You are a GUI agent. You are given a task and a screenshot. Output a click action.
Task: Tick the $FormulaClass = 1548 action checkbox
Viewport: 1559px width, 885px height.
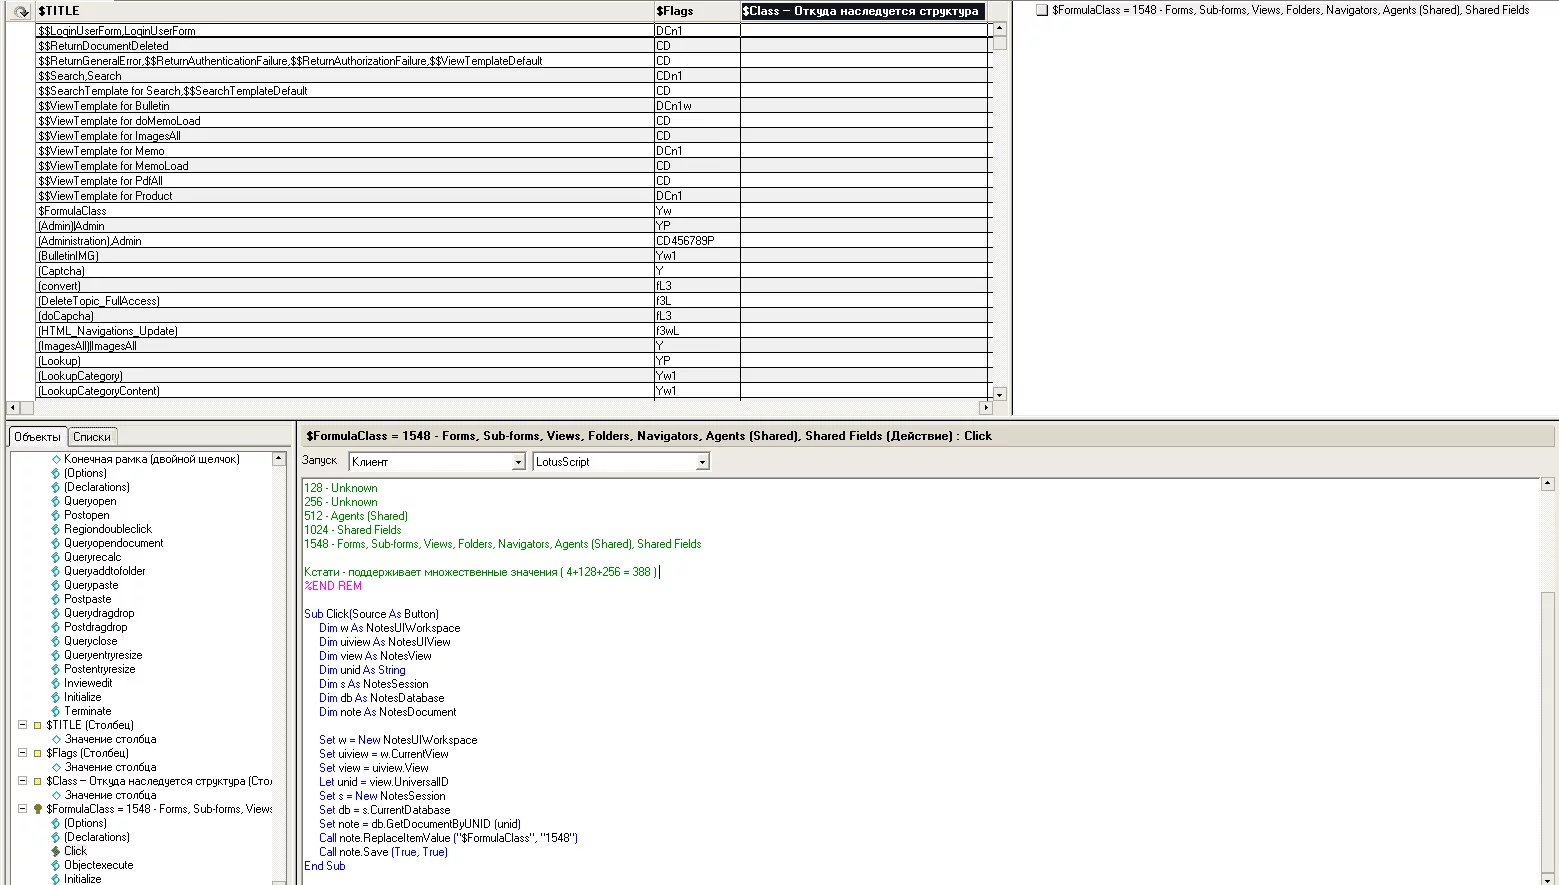(1042, 10)
